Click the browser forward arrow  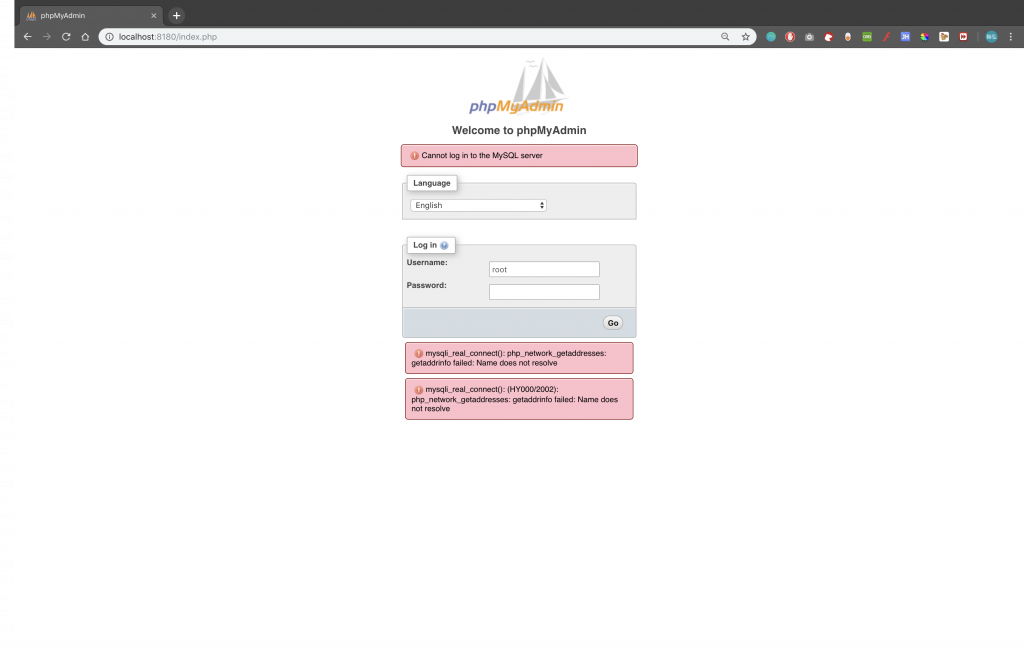(46, 37)
